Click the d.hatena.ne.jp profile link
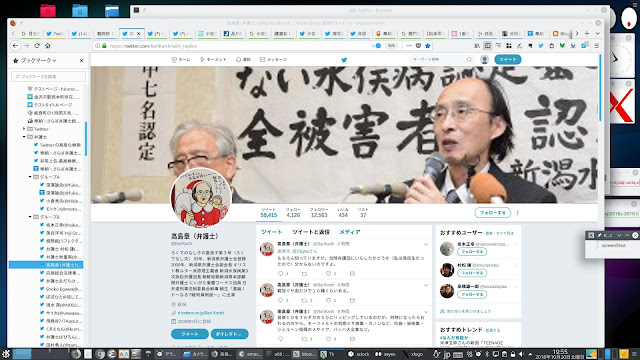The image size is (640, 360). (200, 313)
